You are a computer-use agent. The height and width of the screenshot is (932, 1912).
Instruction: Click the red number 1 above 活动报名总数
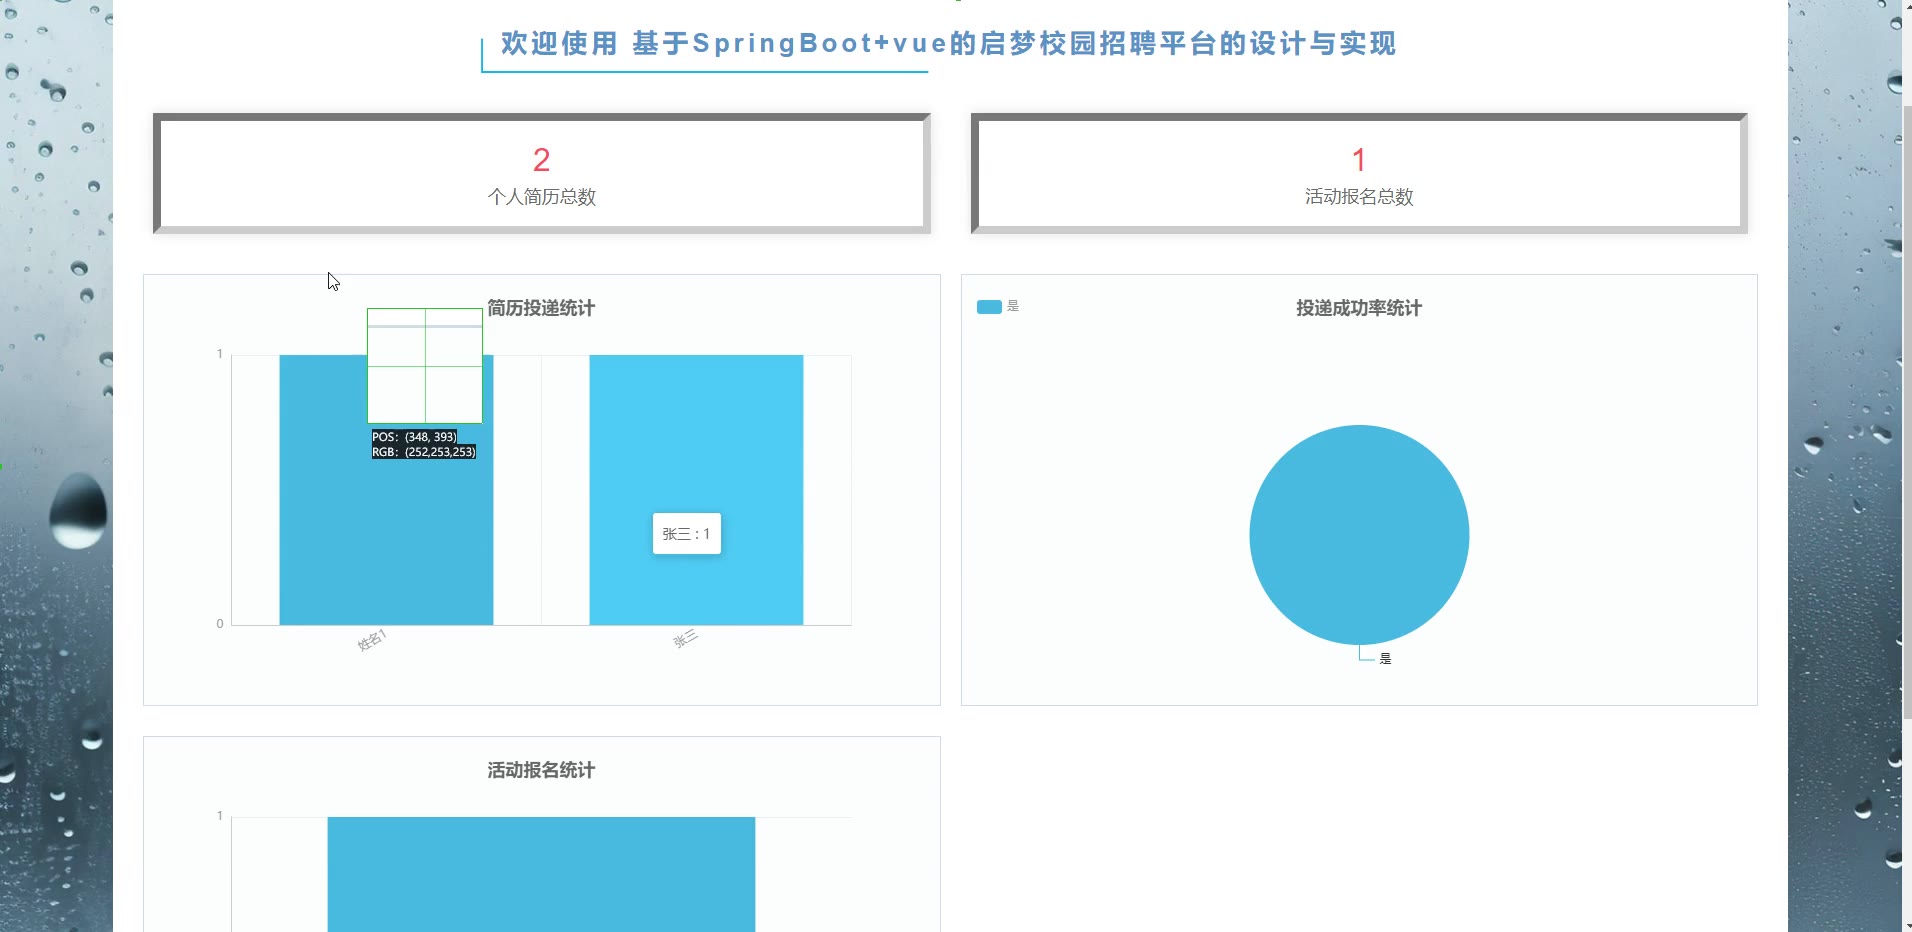pos(1359,160)
